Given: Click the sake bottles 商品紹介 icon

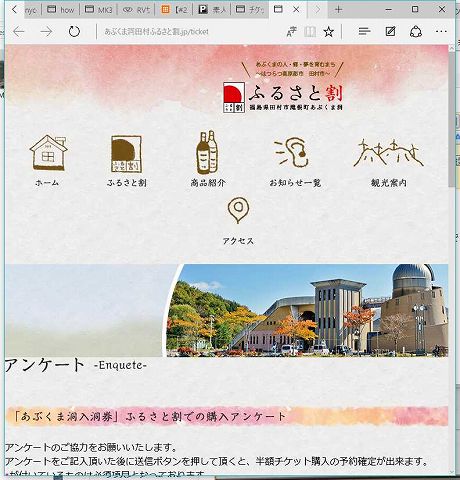Looking at the screenshot, I should 207,152.
